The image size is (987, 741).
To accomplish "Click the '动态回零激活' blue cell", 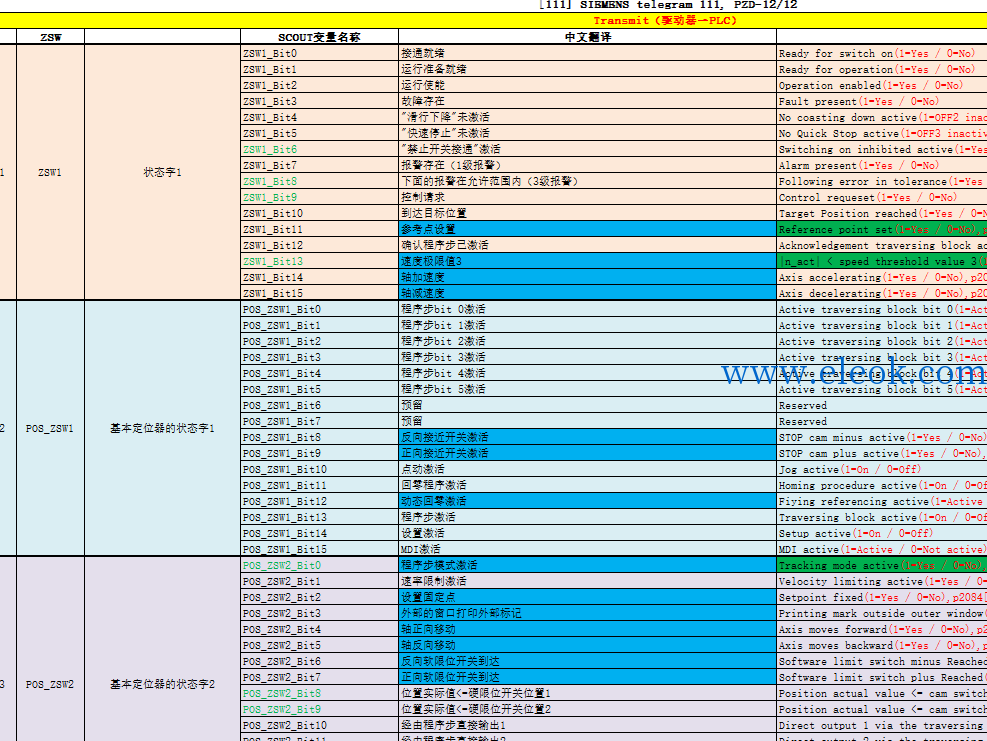I will (x=587, y=501).
